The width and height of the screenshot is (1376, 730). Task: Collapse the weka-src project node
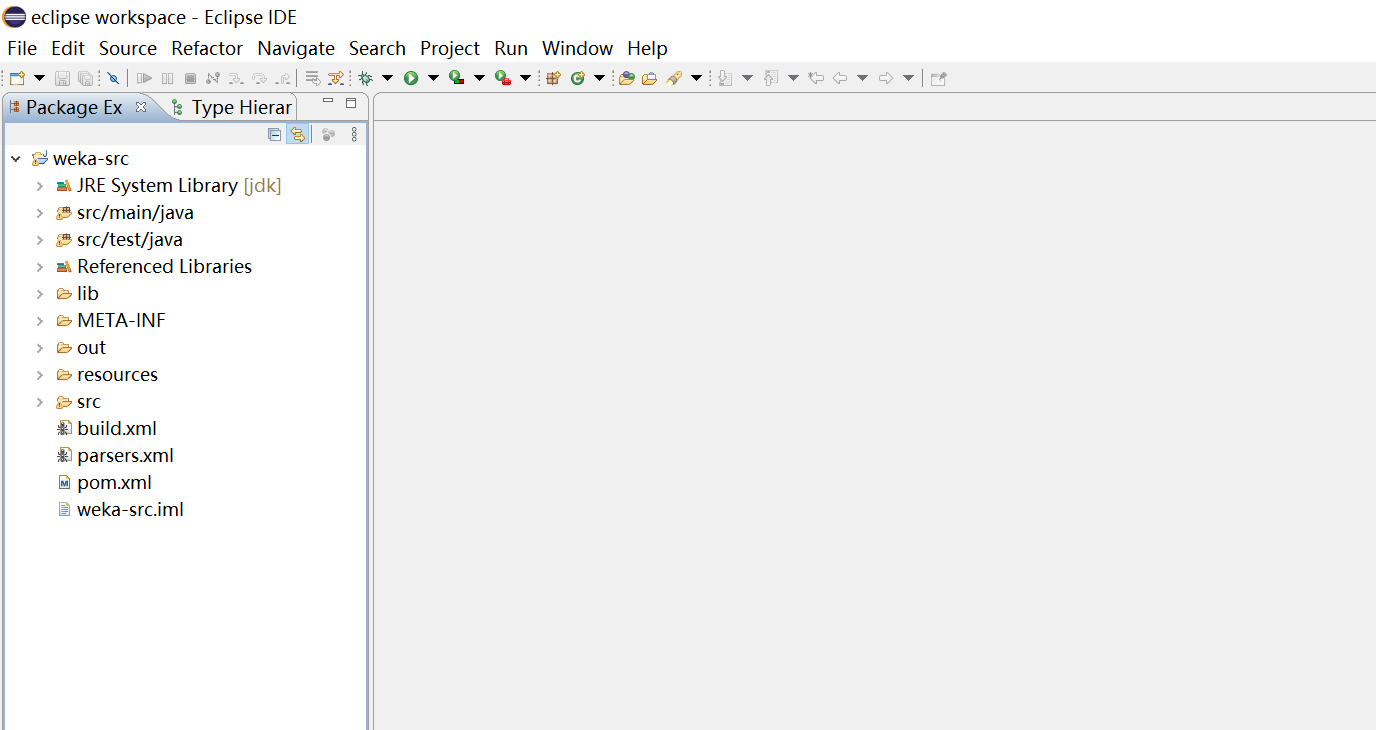point(16,159)
